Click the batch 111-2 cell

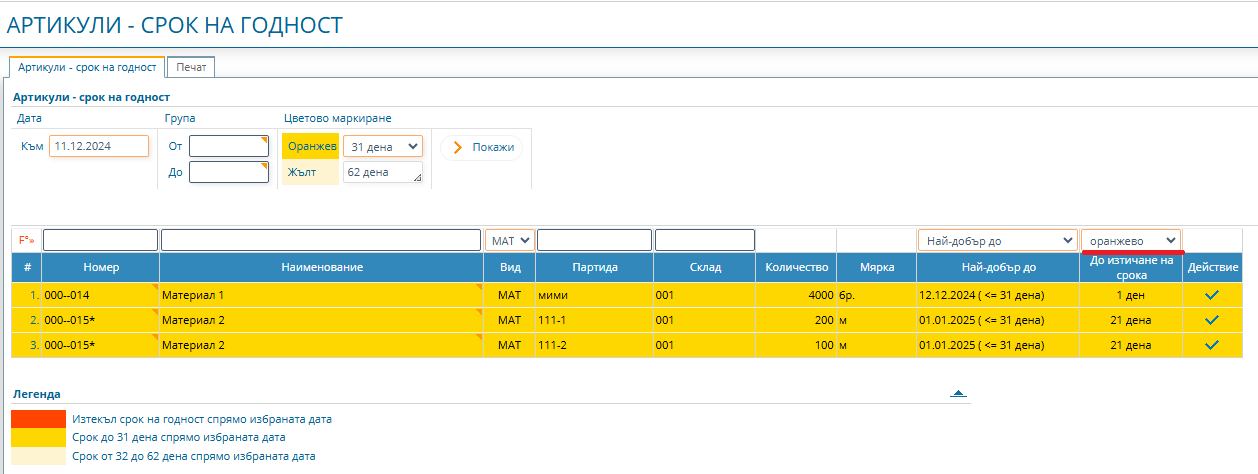pyautogui.click(x=594, y=345)
